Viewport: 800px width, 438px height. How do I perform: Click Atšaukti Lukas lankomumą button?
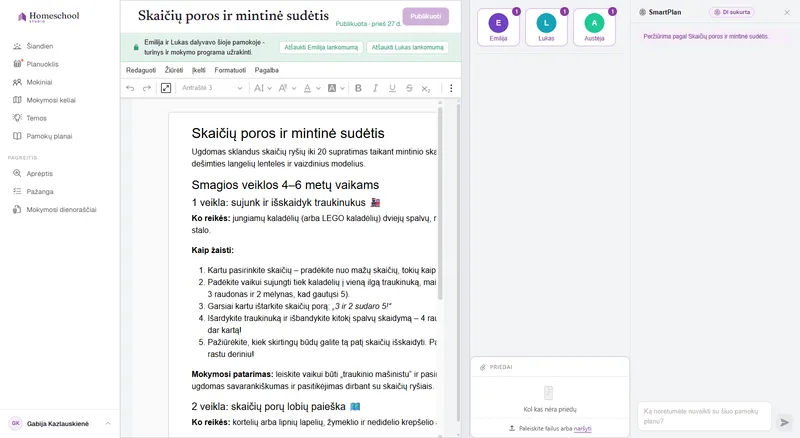coord(407,47)
